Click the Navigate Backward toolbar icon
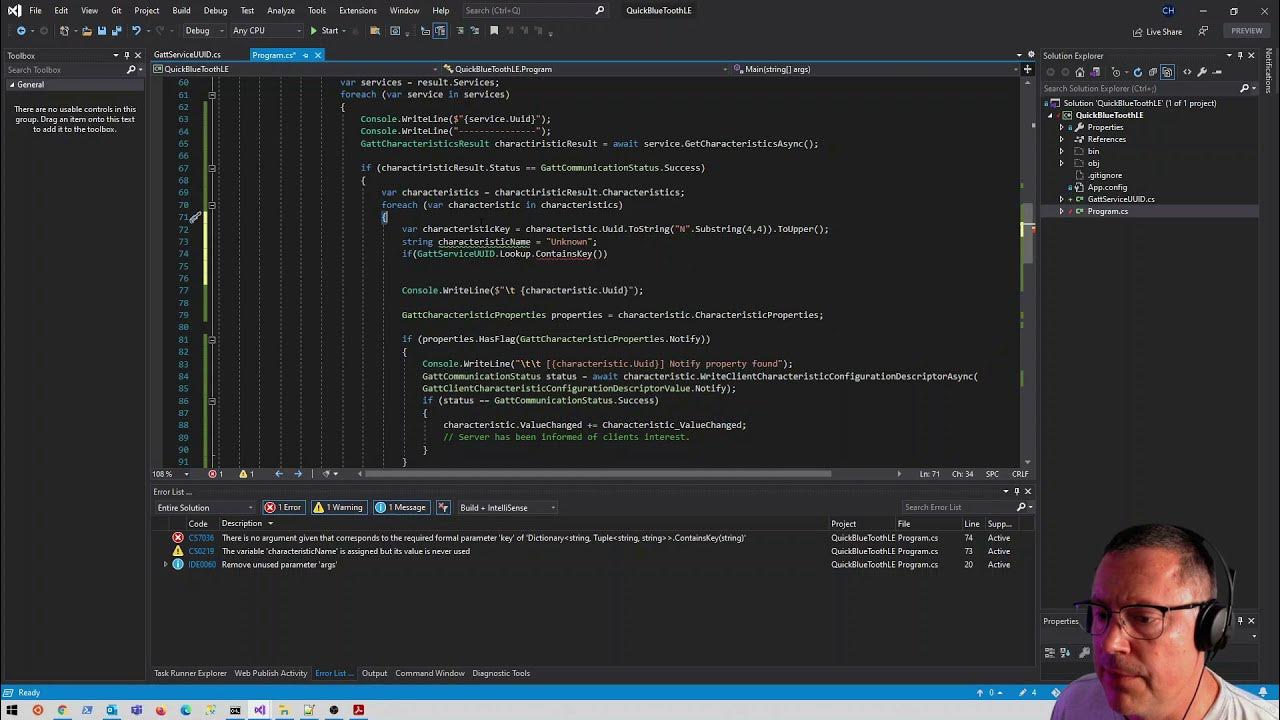This screenshot has height=720, width=1280. (21, 31)
